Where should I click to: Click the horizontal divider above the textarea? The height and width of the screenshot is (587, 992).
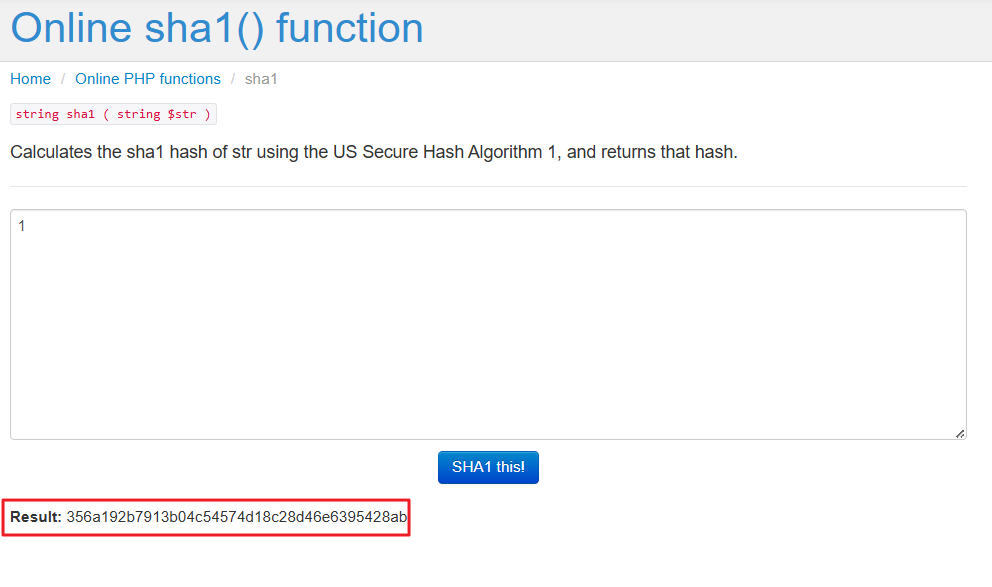(x=488, y=186)
